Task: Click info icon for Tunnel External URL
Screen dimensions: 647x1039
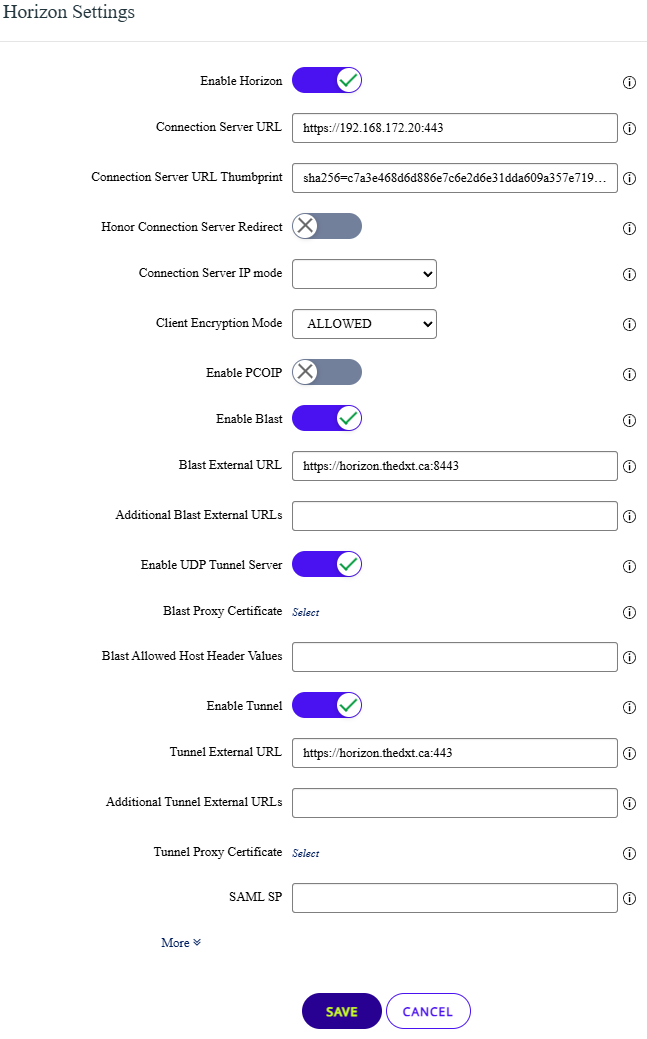Action: 630,754
